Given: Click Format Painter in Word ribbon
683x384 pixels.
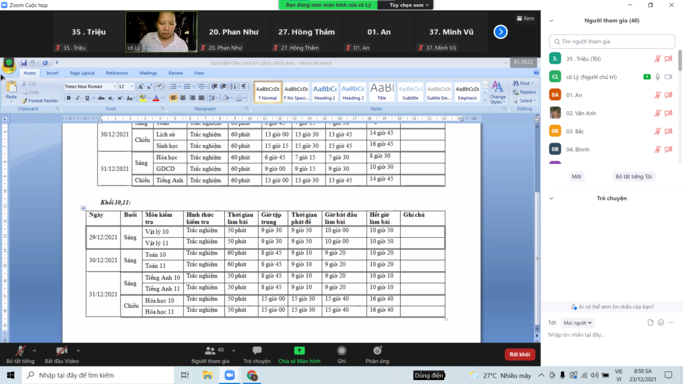Looking at the screenshot, I should tap(40, 101).
